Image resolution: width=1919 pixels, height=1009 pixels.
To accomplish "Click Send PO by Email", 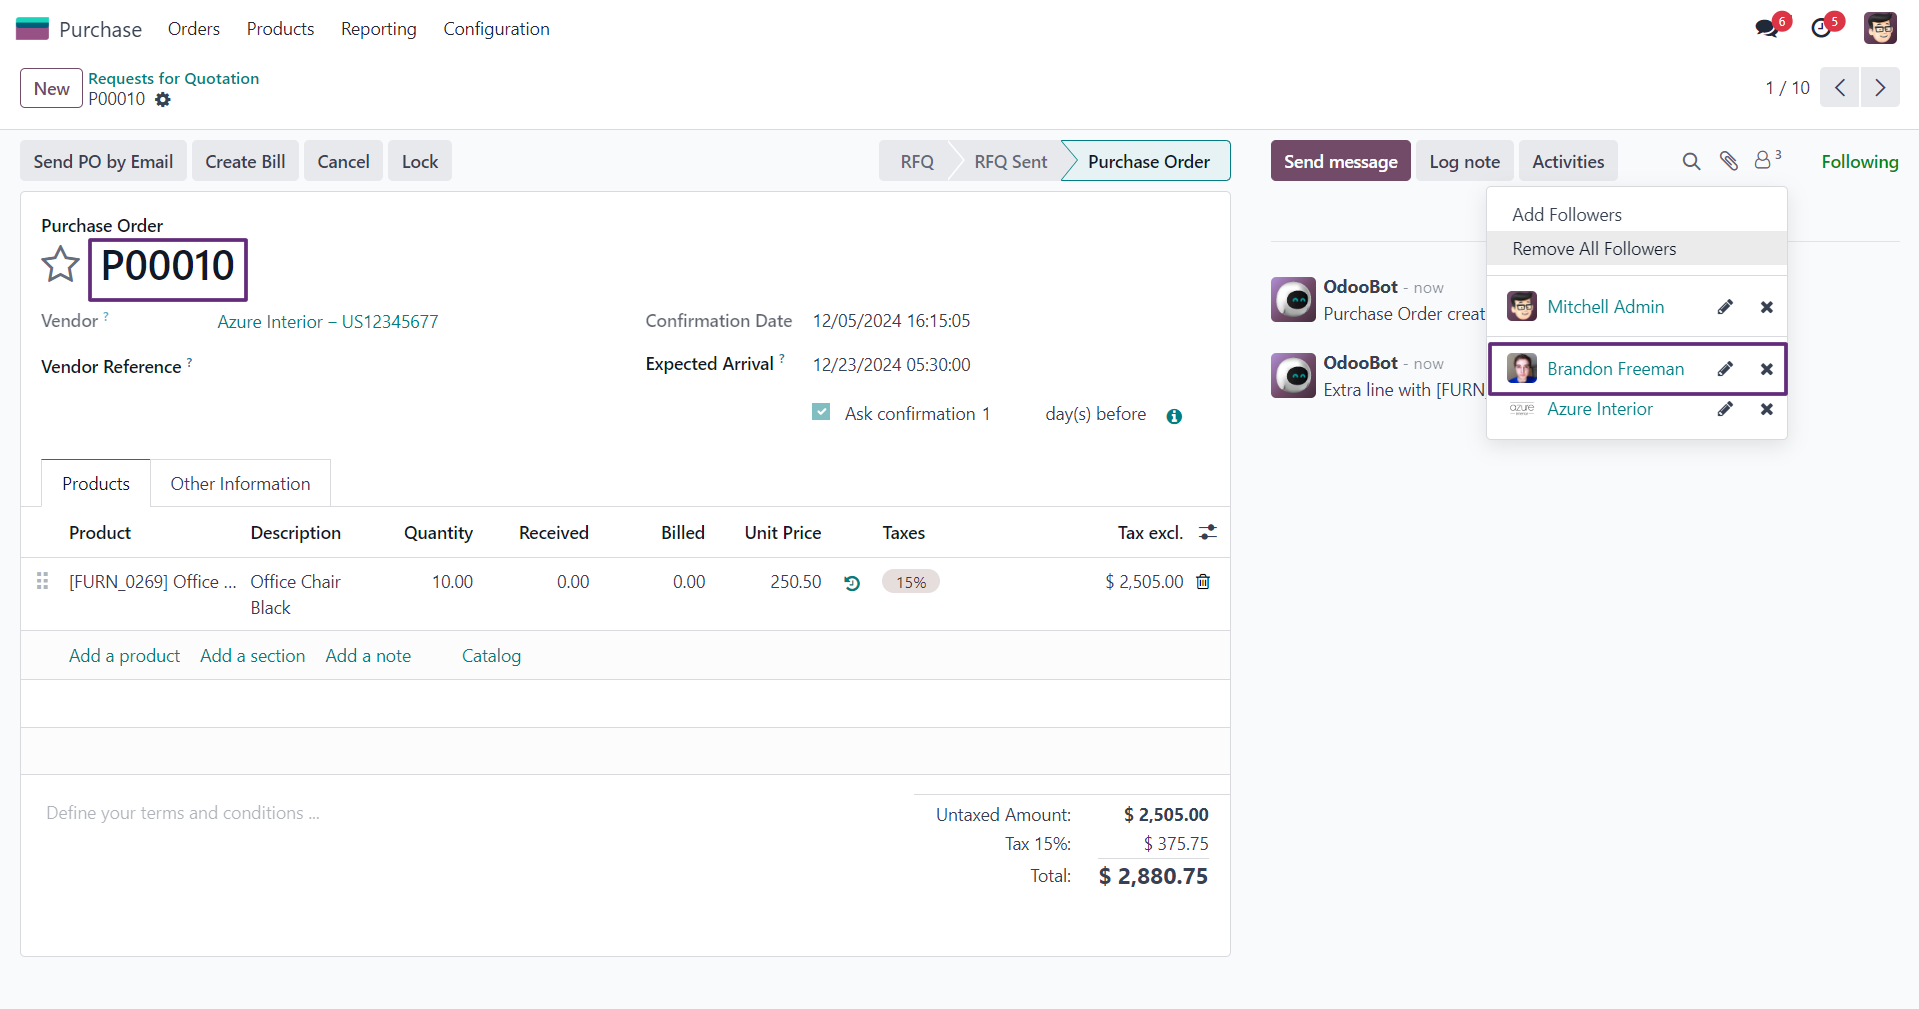I will click(x=103, y=161).
